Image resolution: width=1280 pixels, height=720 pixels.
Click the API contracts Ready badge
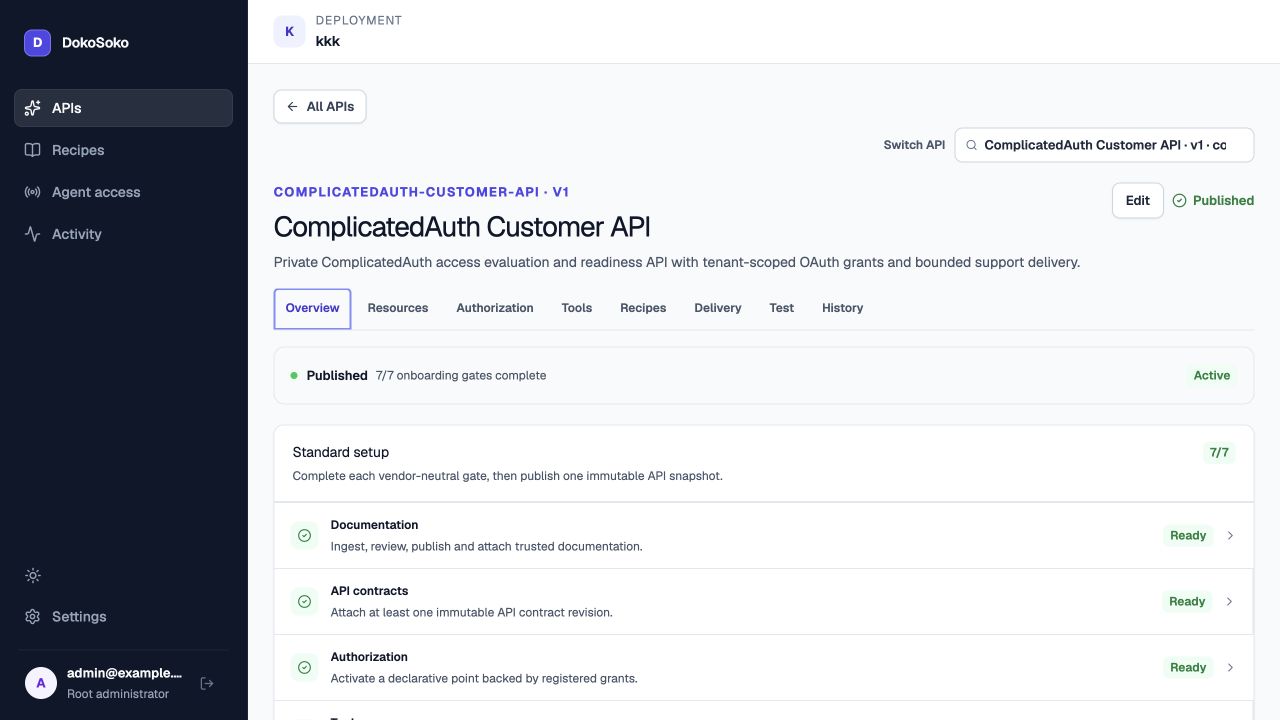1187,601
